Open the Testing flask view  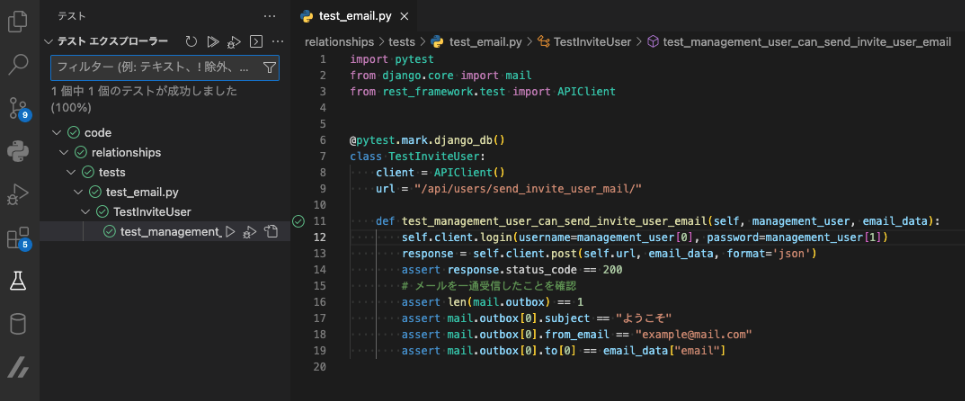[18, 280]
